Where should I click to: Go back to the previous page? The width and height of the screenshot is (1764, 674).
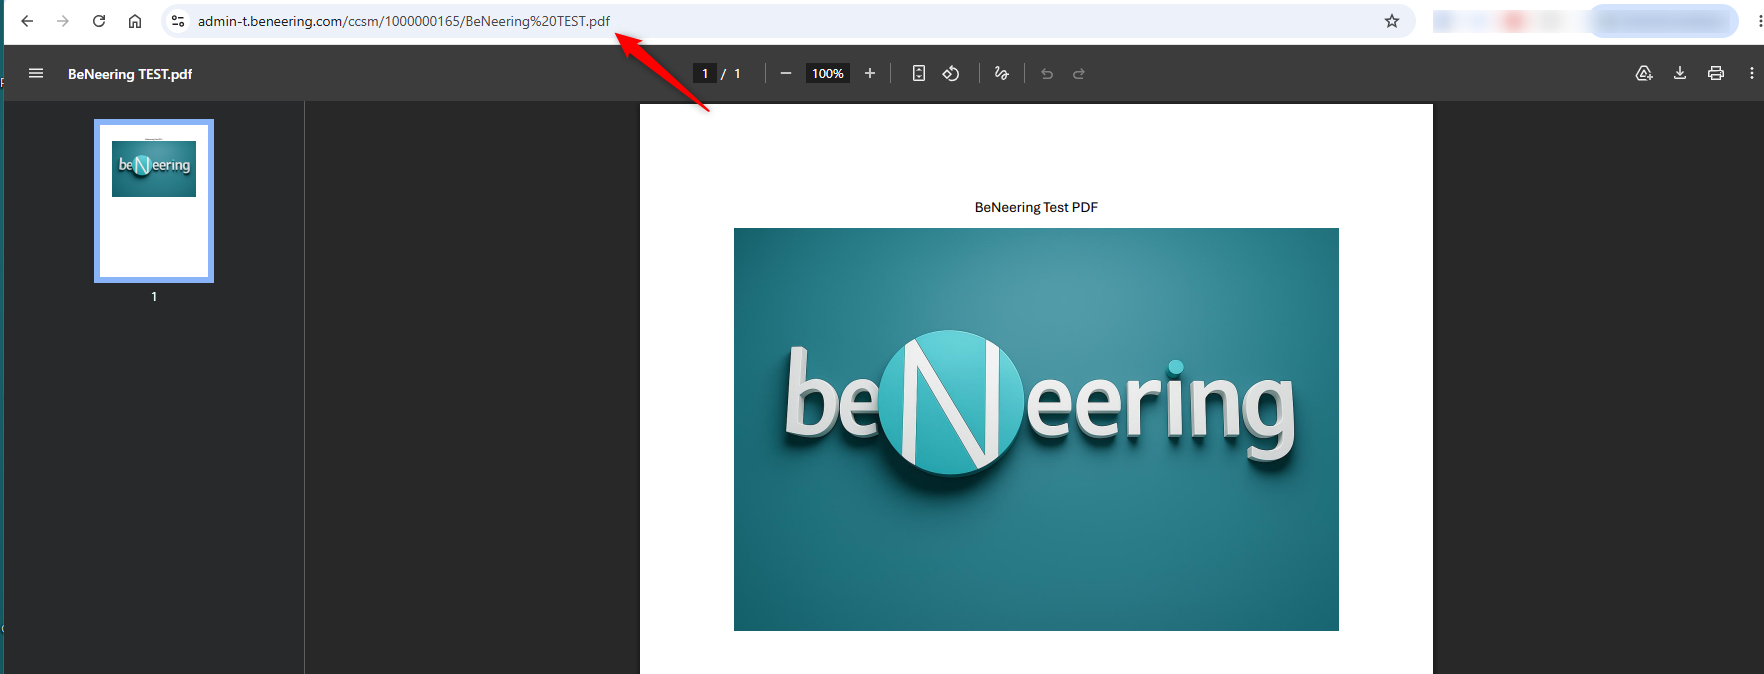point(27,21)
